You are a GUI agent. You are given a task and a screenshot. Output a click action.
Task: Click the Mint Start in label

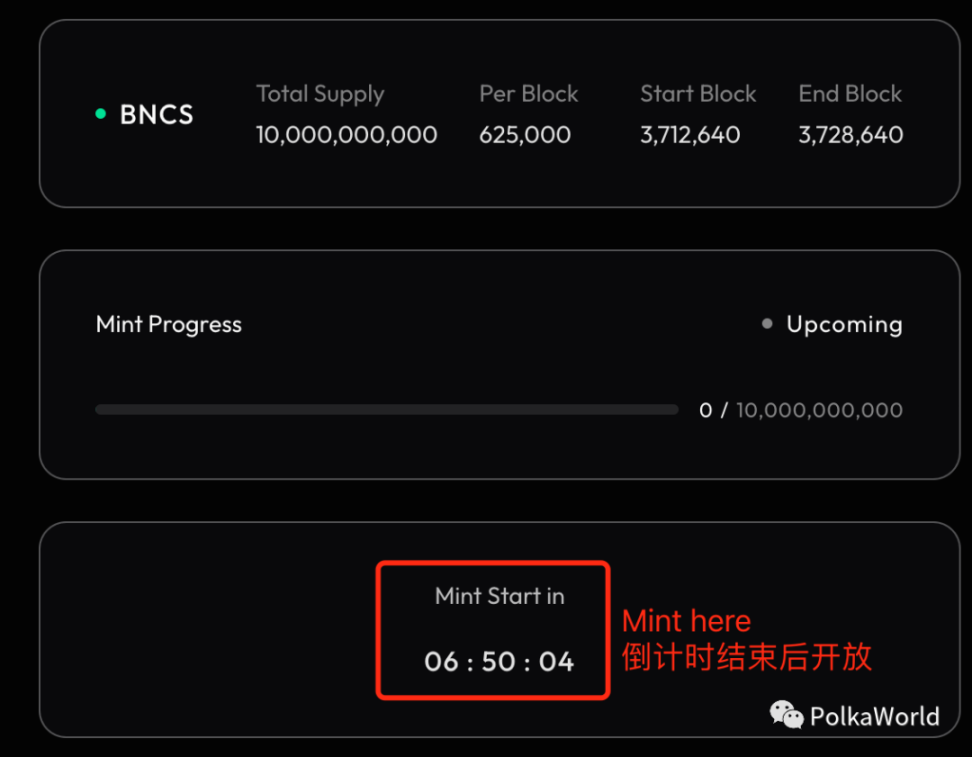pos(499,596)
